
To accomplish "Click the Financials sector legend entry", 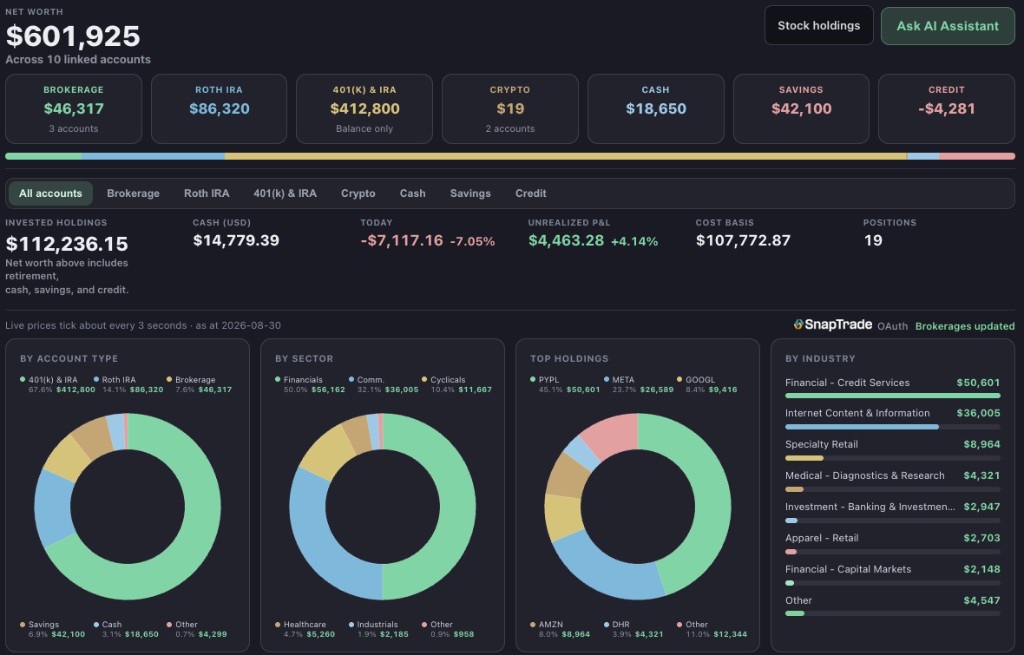I will 310,384.
